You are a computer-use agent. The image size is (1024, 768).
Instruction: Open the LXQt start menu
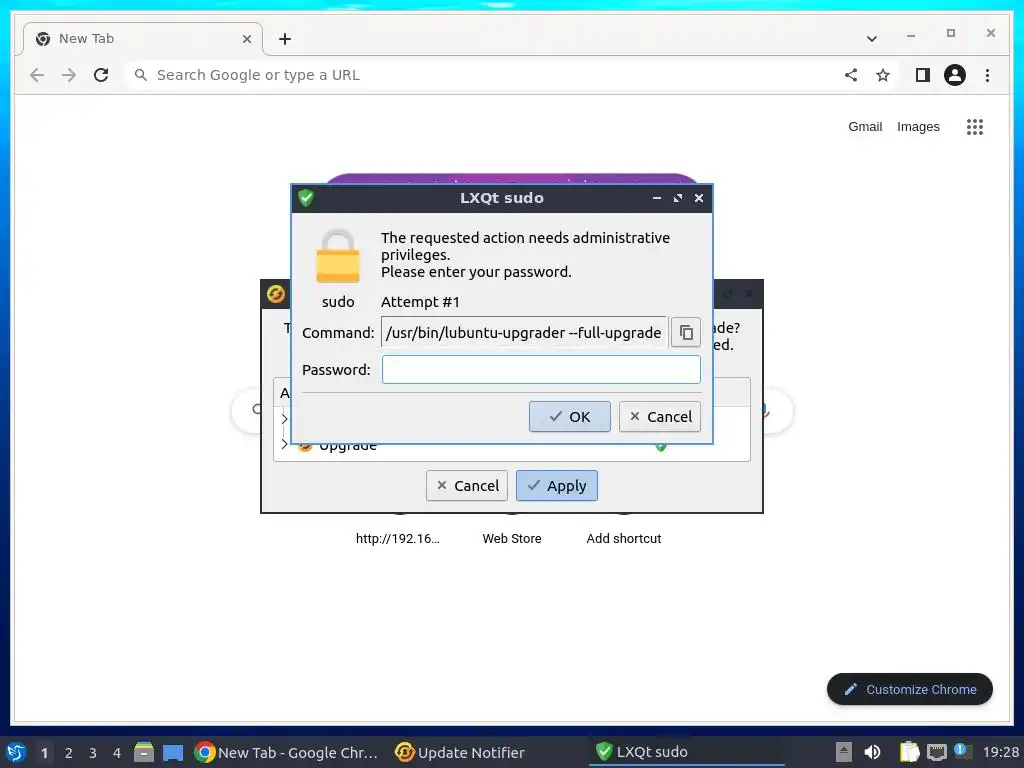point(16,752)
